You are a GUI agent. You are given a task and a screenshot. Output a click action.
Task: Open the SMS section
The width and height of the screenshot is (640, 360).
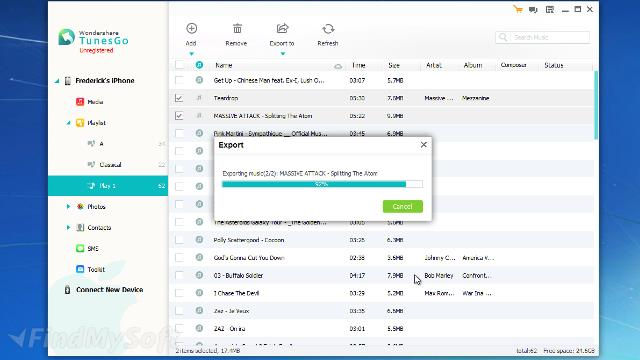click(x=93, y=248)
